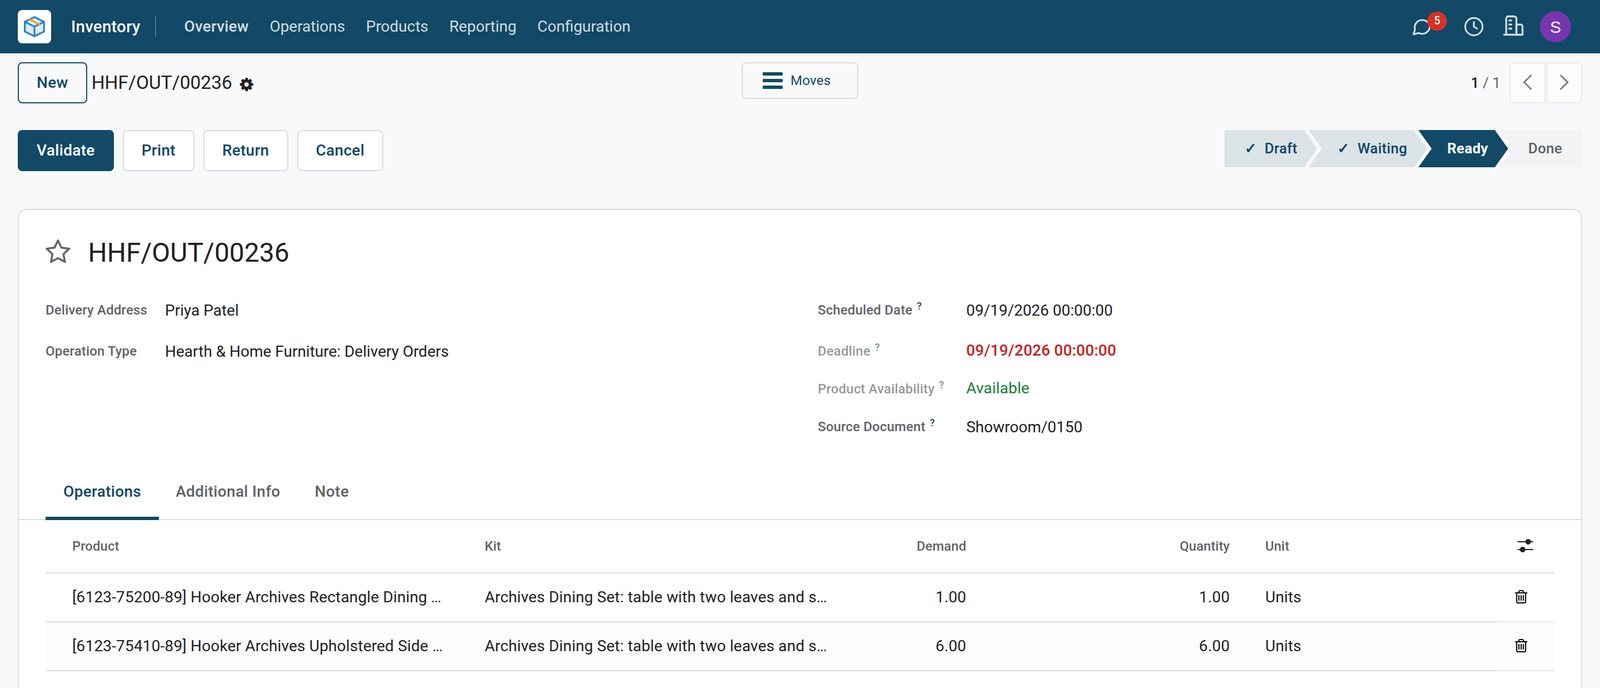
Task: Open the company switcher building icon
Action: pos(1514,27)
